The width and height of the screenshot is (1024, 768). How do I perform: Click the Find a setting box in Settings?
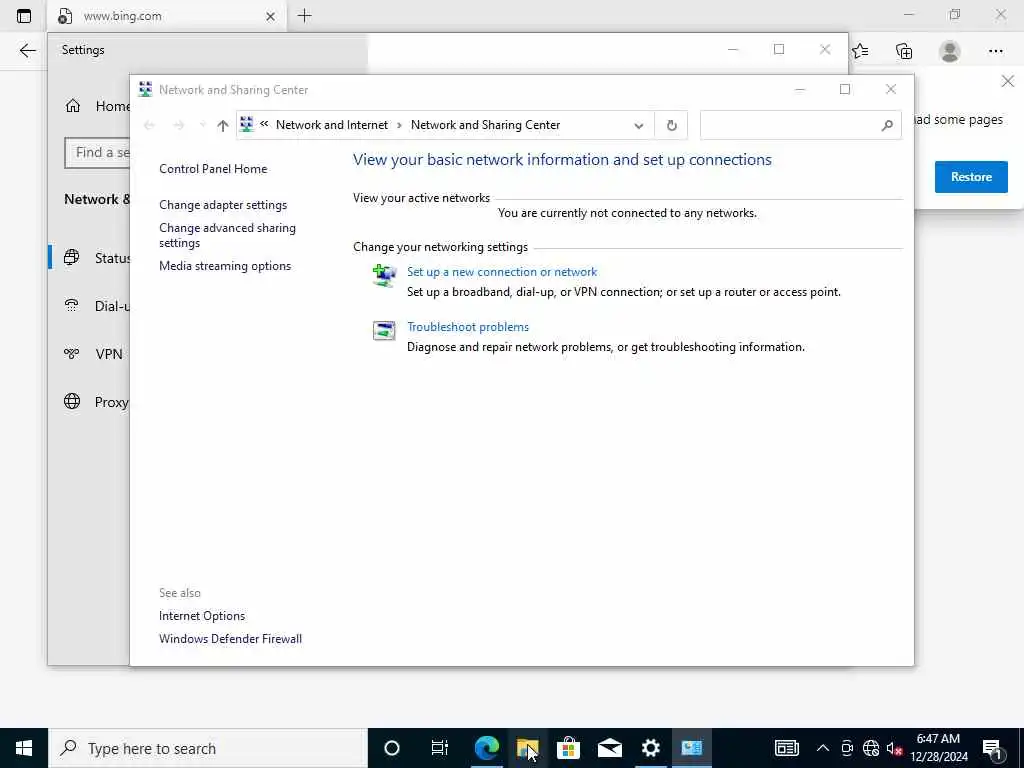97,153
